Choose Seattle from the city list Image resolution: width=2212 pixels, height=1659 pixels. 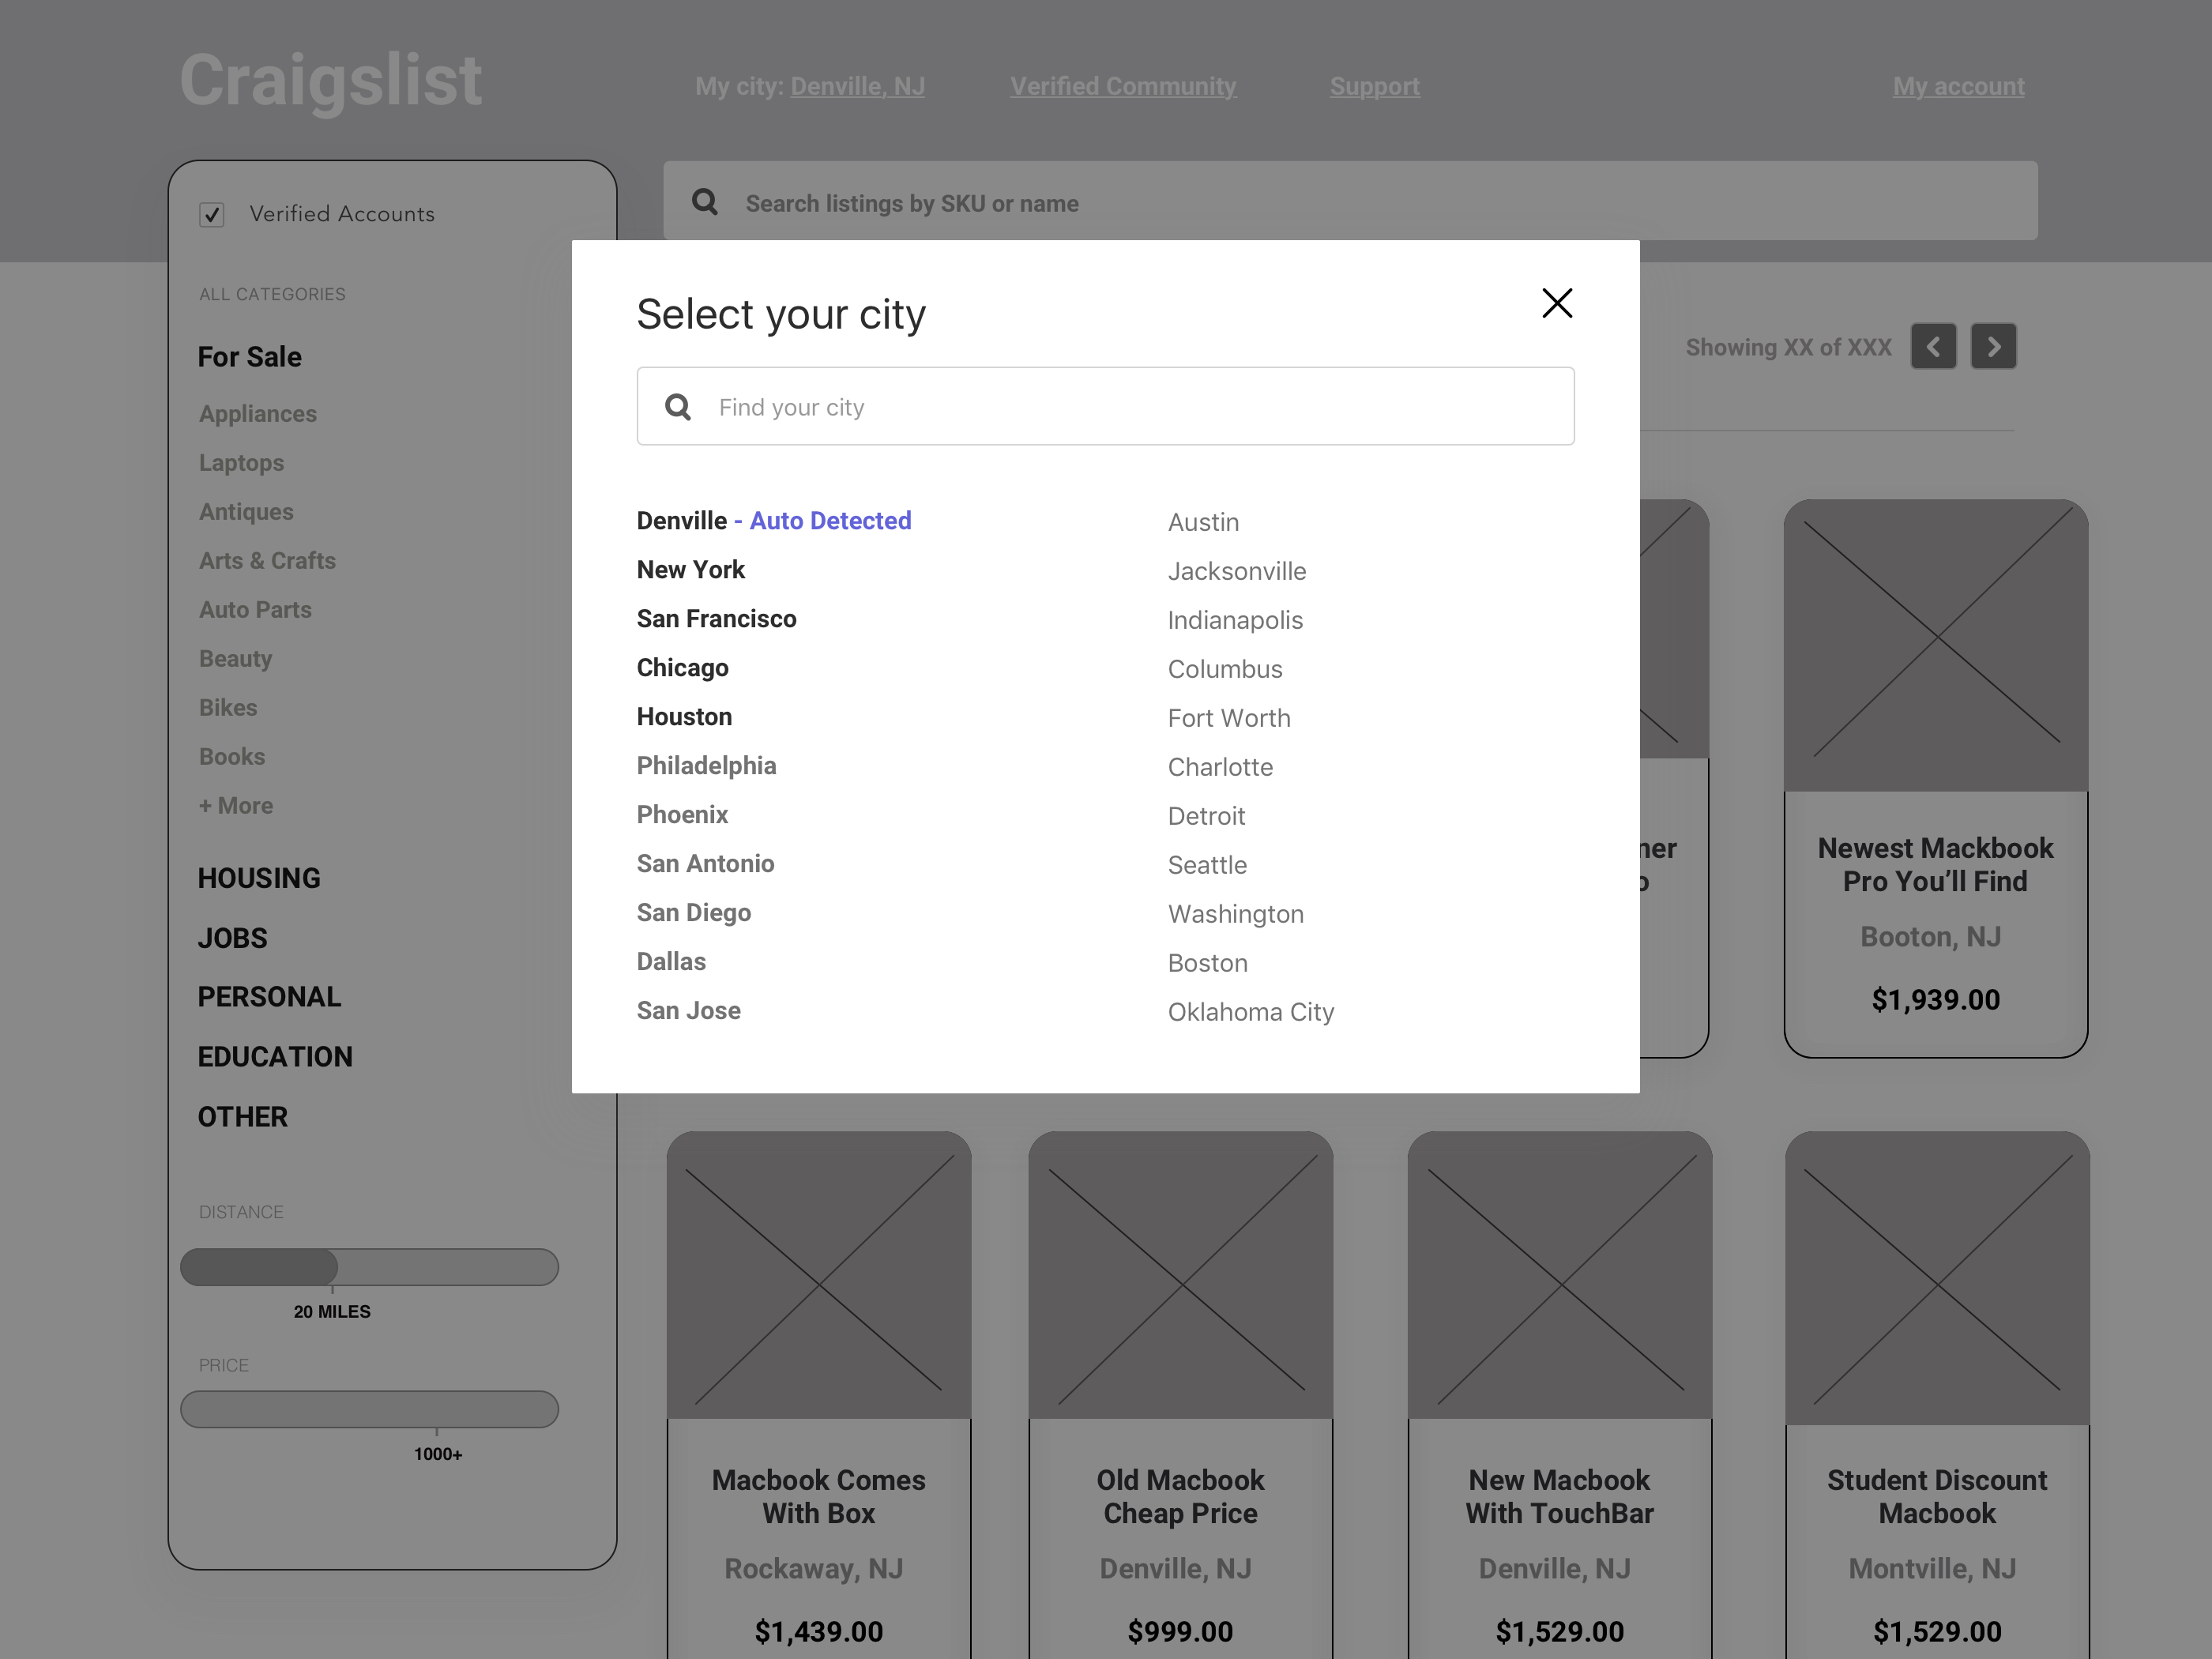1208,865
